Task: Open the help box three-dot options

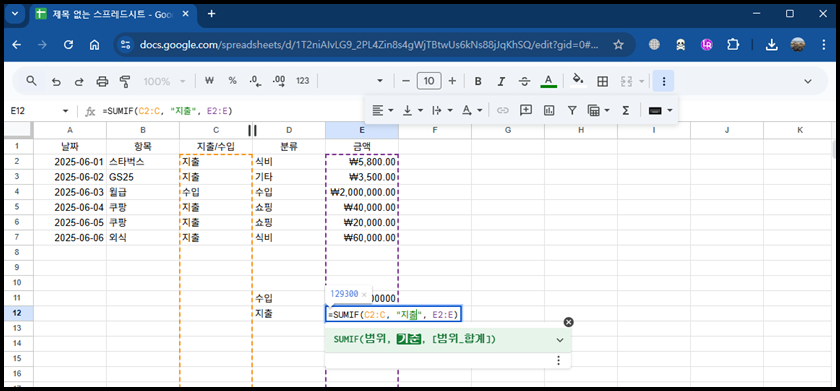Action: tap(558, 360)
